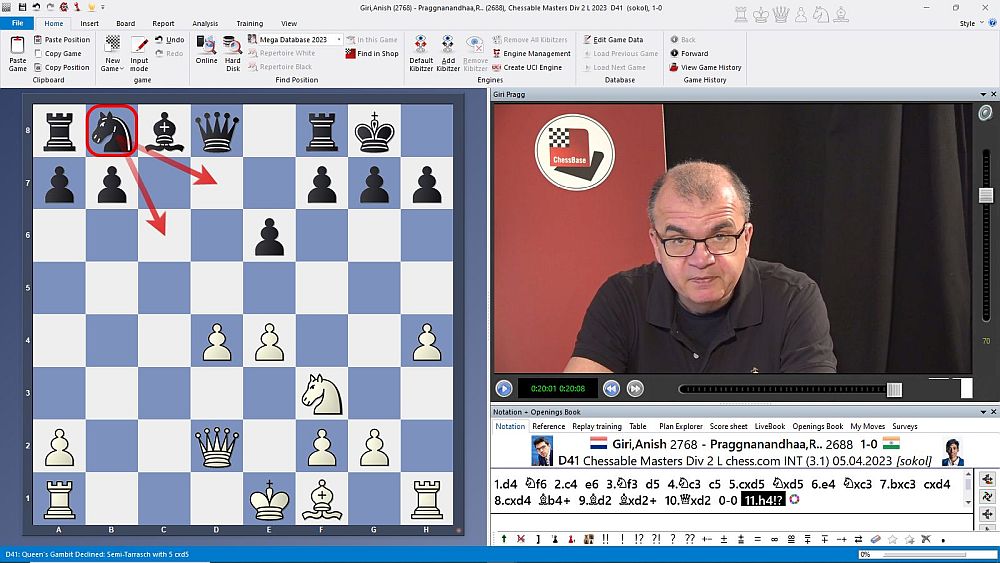1000x563 pixels.
Task: Rewind the video with the back button
Action: (611, 389)
